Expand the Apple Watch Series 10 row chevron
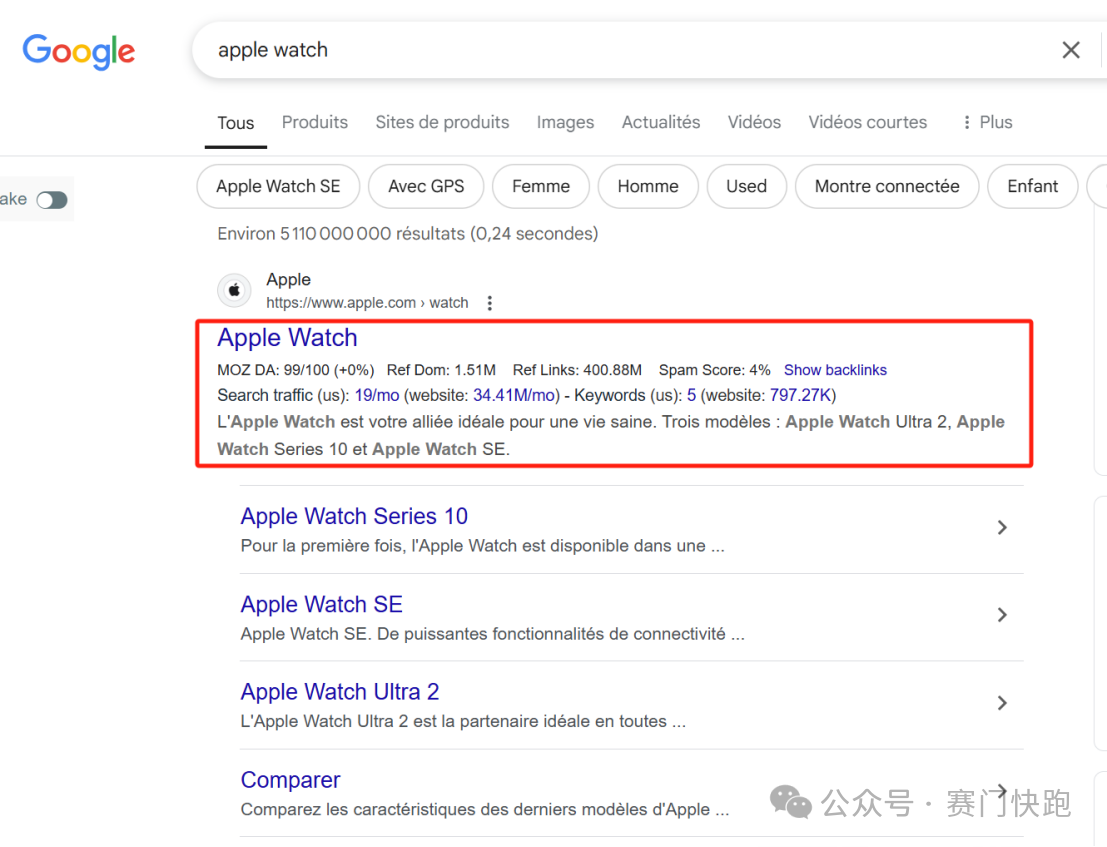Viewport: 1107px width, 847px height. point(1002,527)
